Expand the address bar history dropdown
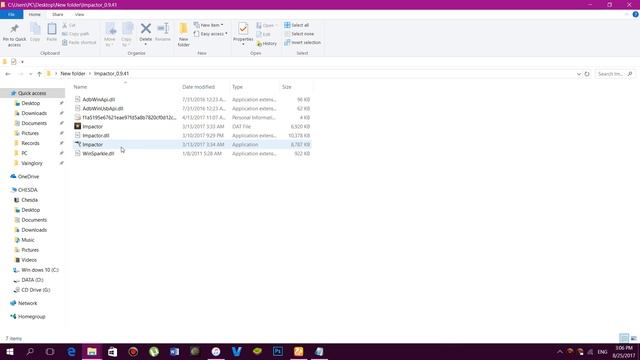This screenshot has height=360, width=640. click(579, 74)
